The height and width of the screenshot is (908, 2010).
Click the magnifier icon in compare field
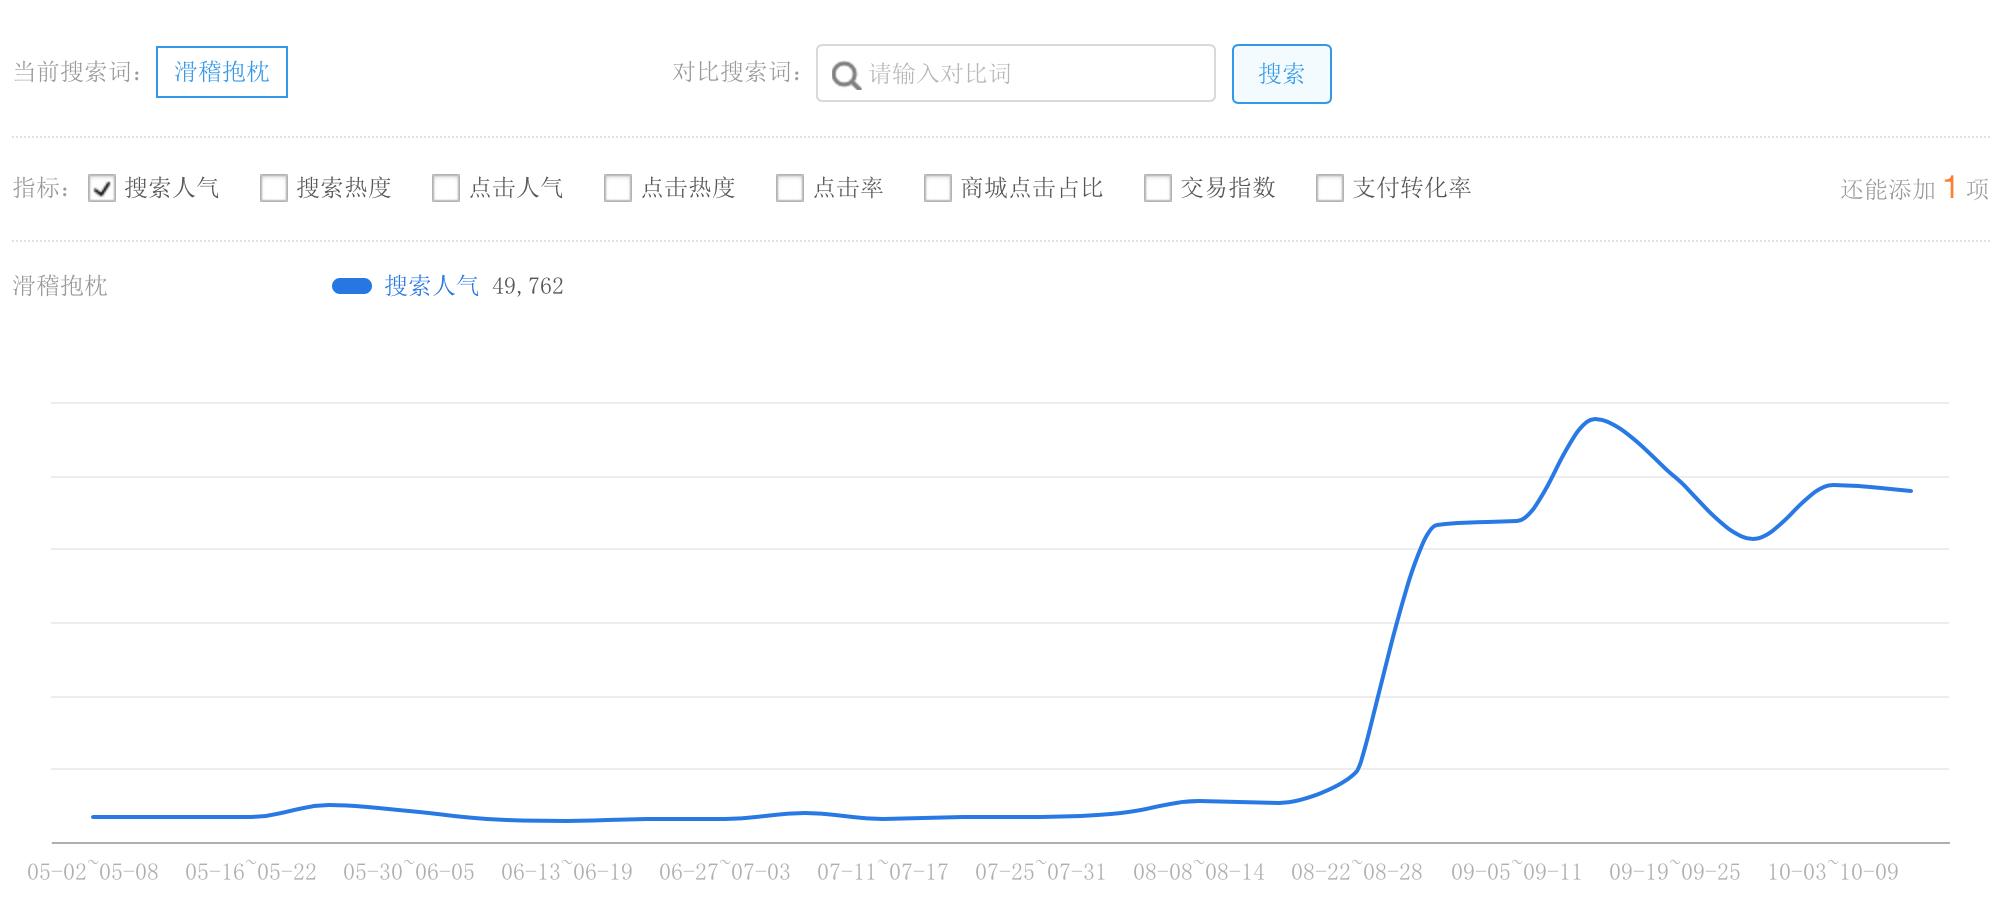coord(846,75)
